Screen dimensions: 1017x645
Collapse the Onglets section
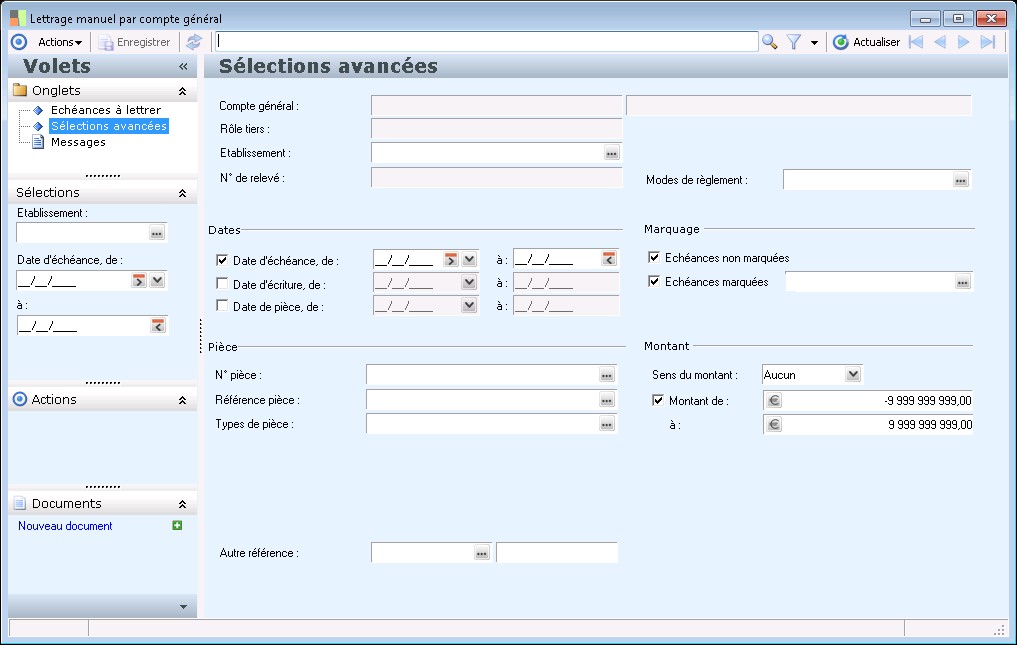click(x=182, y=91)
